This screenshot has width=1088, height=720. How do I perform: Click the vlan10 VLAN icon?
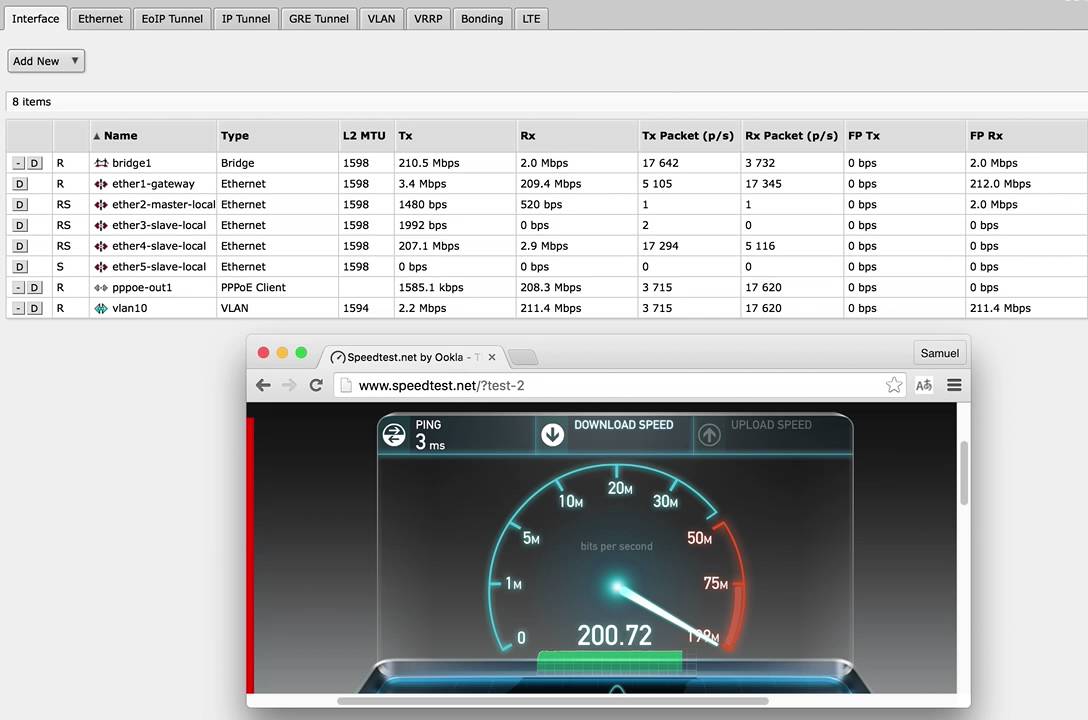(101, 309)
